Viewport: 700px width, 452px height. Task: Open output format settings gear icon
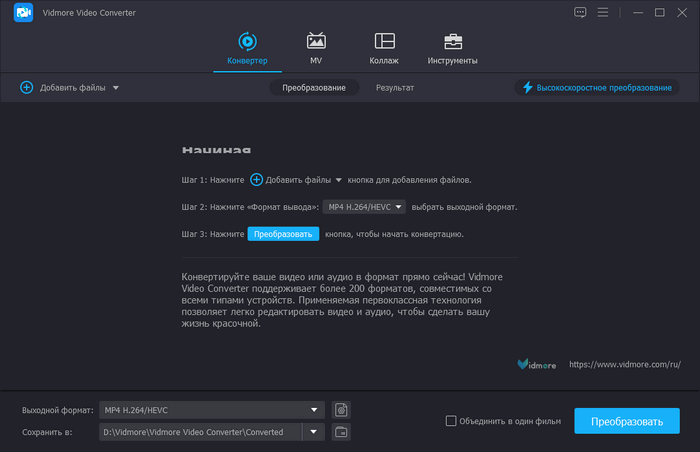pyautogui.click(x=341, y=410)
